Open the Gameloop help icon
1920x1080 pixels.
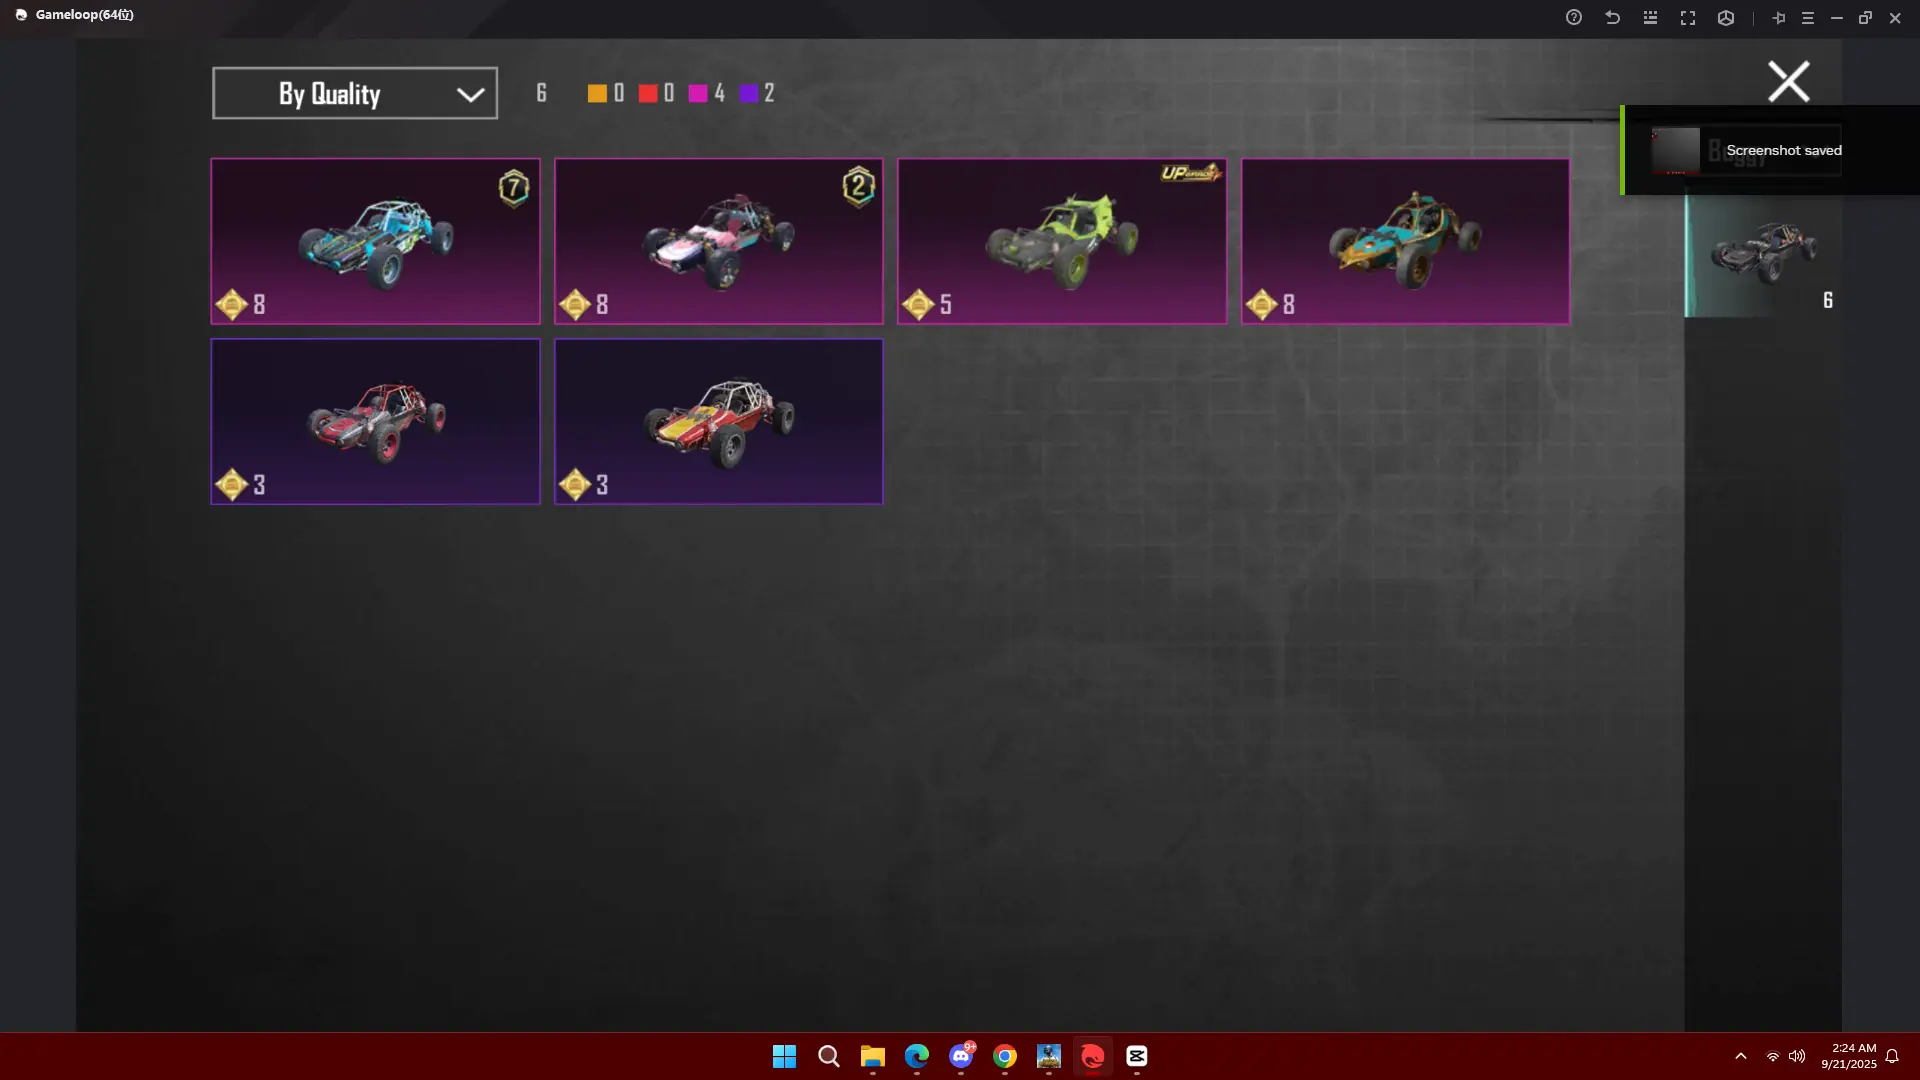point(1574,18)
